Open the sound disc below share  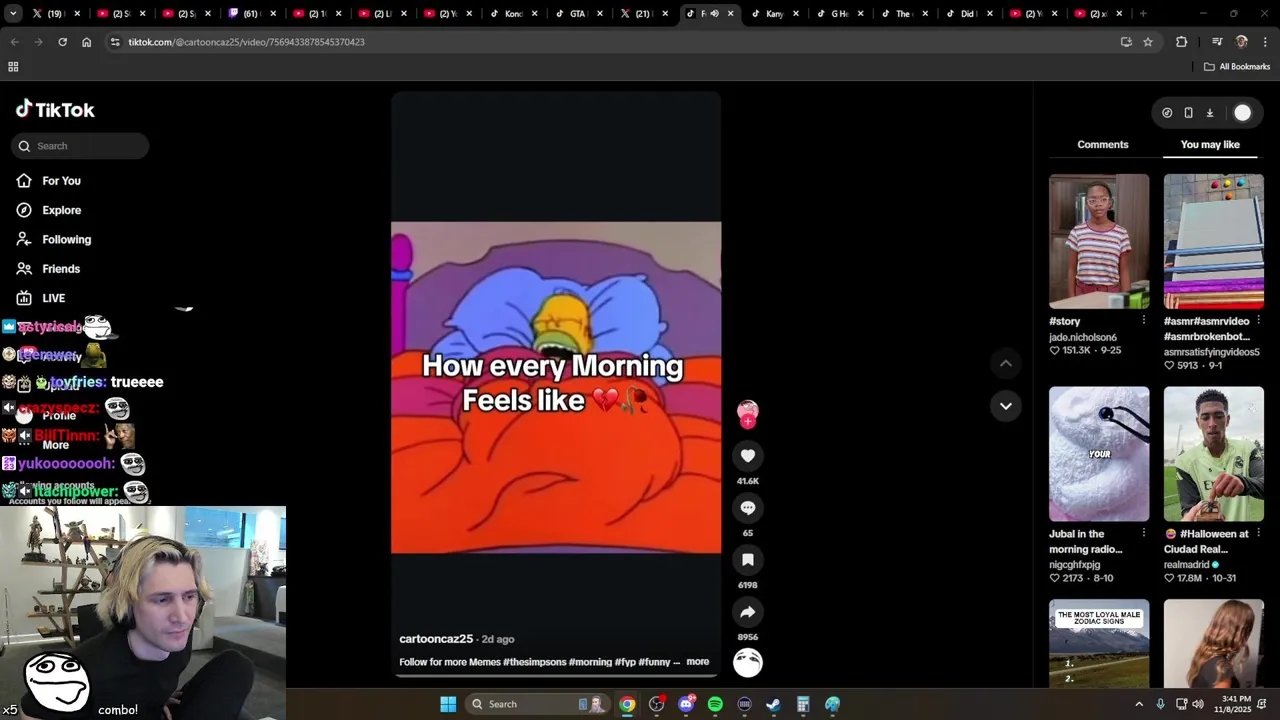pos(748,662)
